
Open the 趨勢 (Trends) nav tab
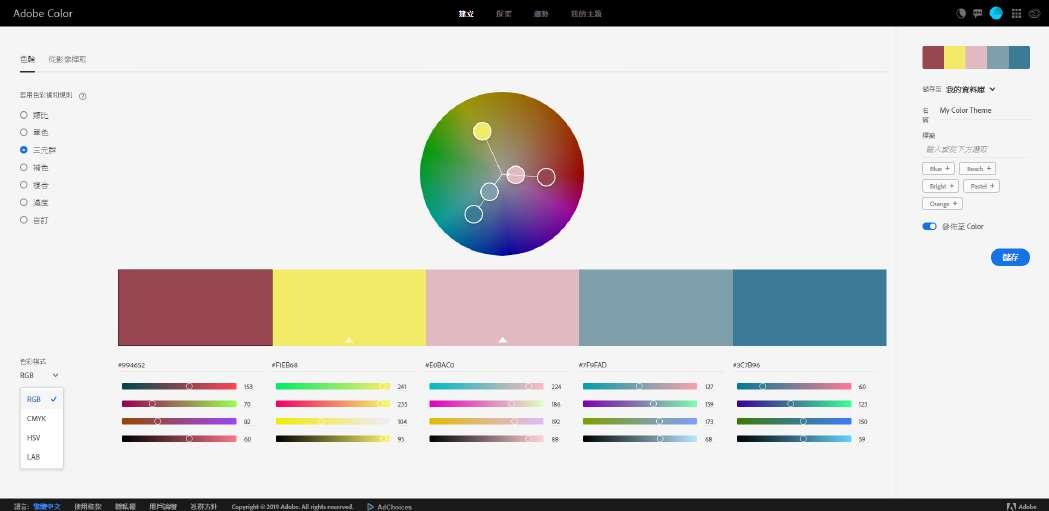click(x=541, y=13)
